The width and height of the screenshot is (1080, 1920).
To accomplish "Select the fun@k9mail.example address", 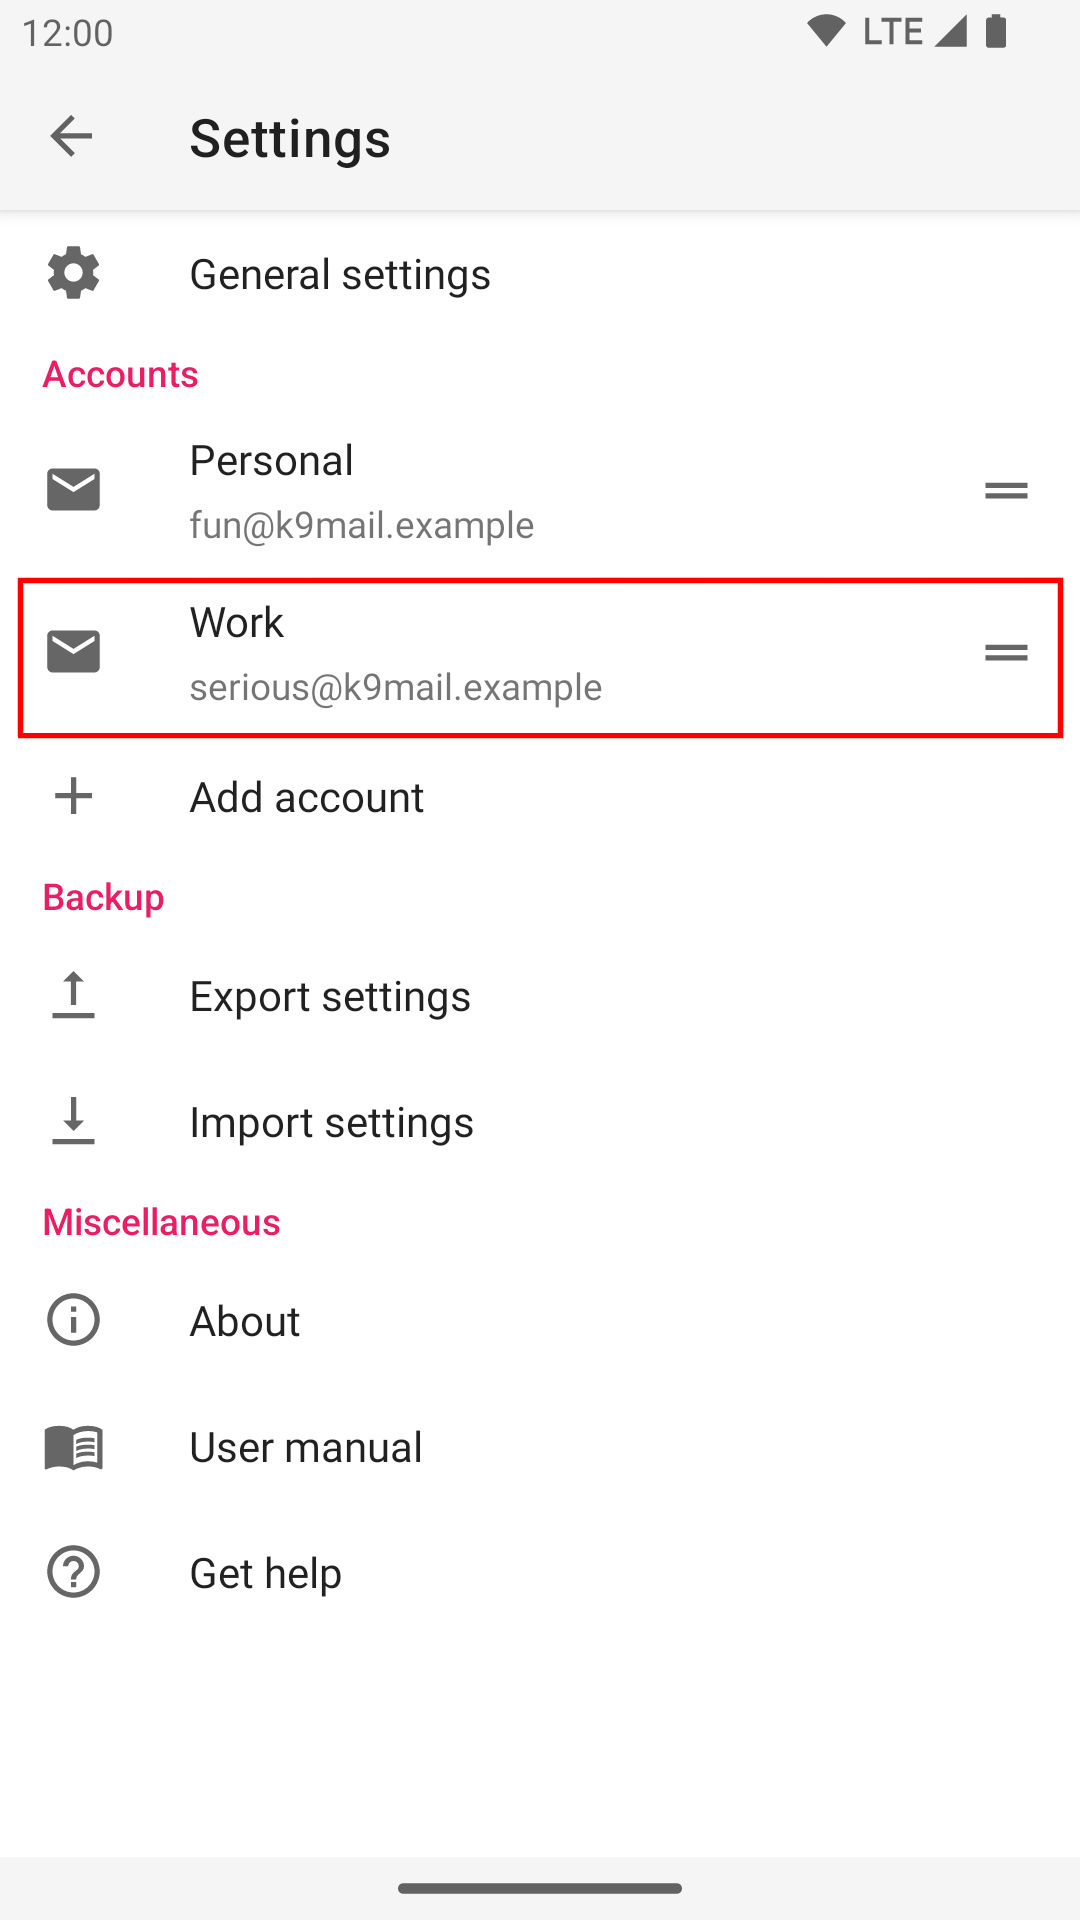I will [362, 525].
